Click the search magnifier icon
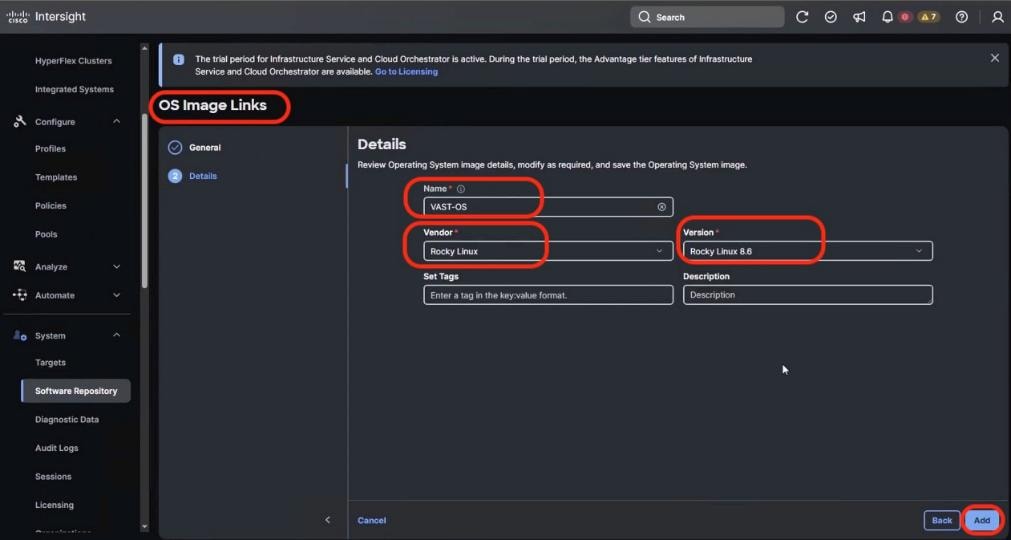The width and height of the screenshot is (1011, 540). point(644,17)
